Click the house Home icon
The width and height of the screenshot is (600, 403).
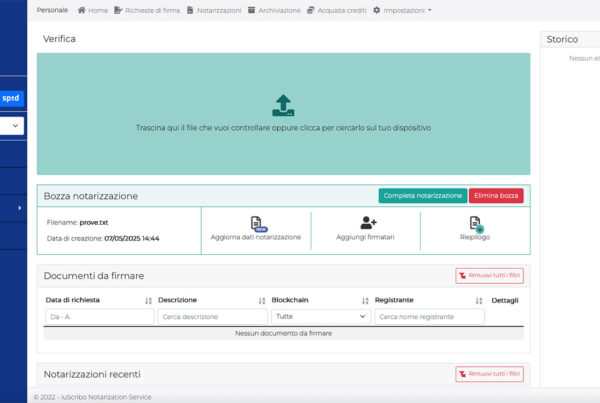(x=82, y=10)
